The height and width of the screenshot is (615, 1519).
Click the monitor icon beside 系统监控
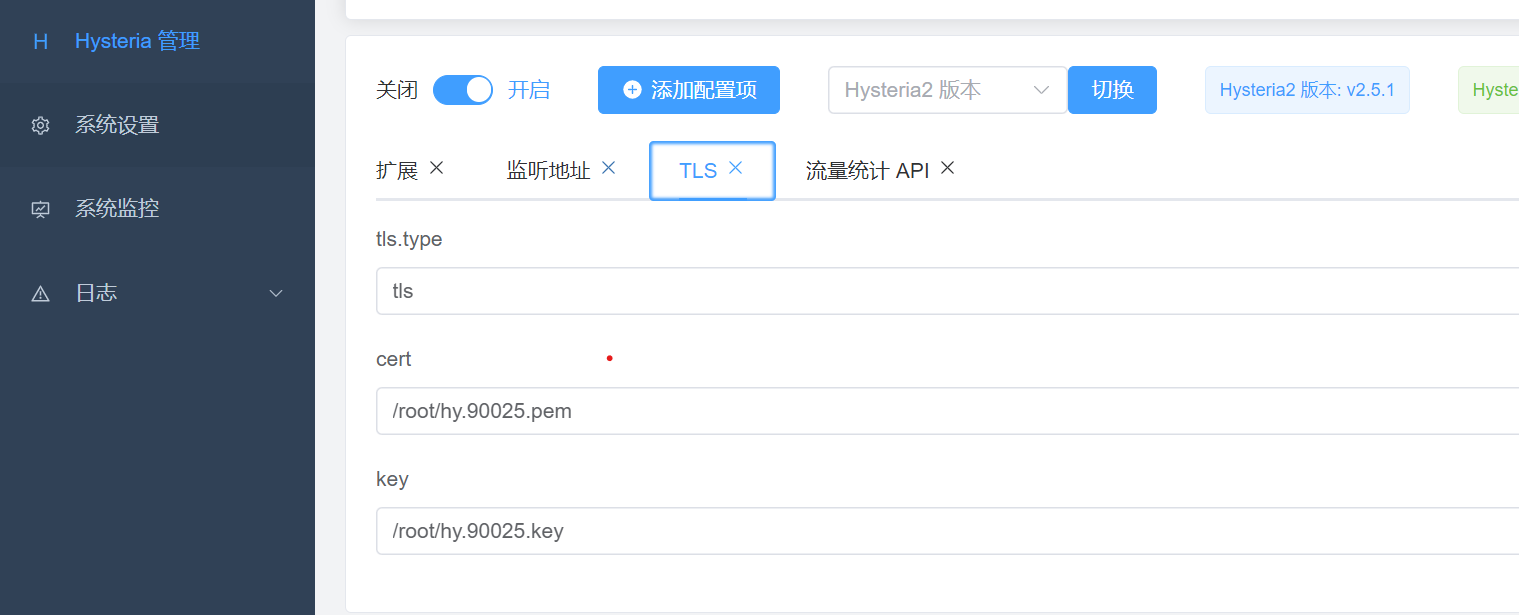pos(40,209)
